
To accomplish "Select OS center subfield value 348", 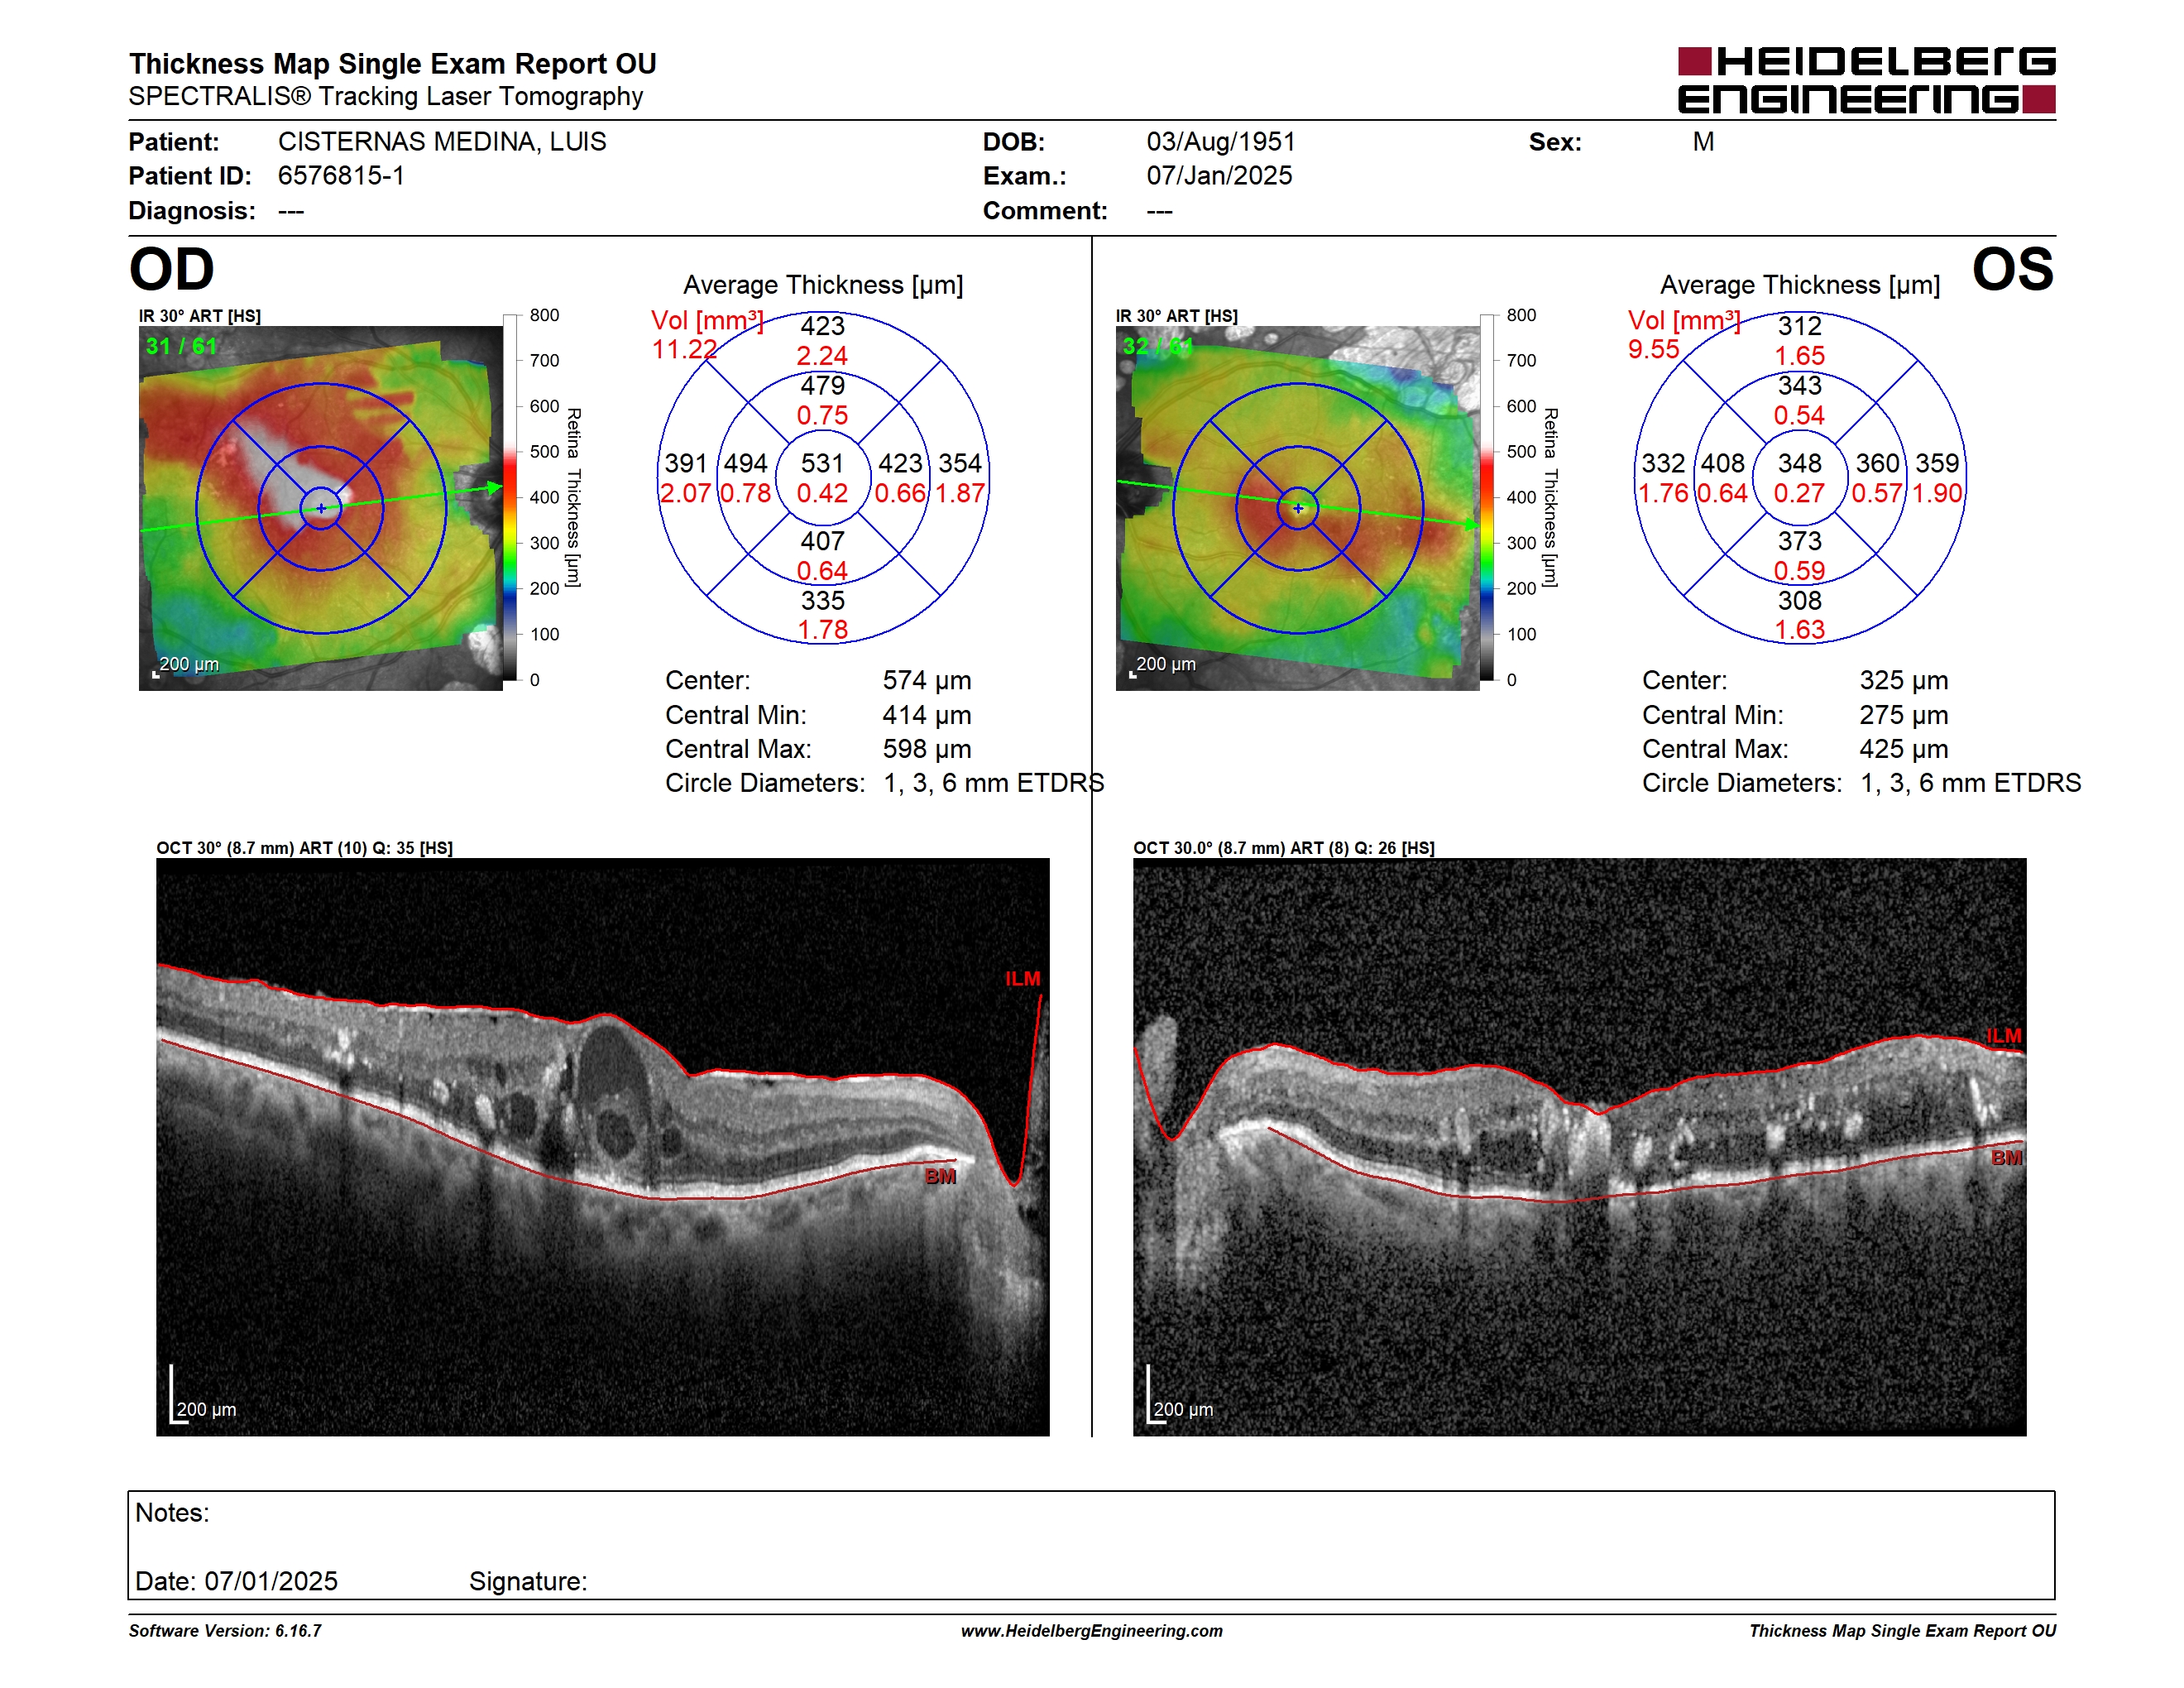I will pos(1799,463).
